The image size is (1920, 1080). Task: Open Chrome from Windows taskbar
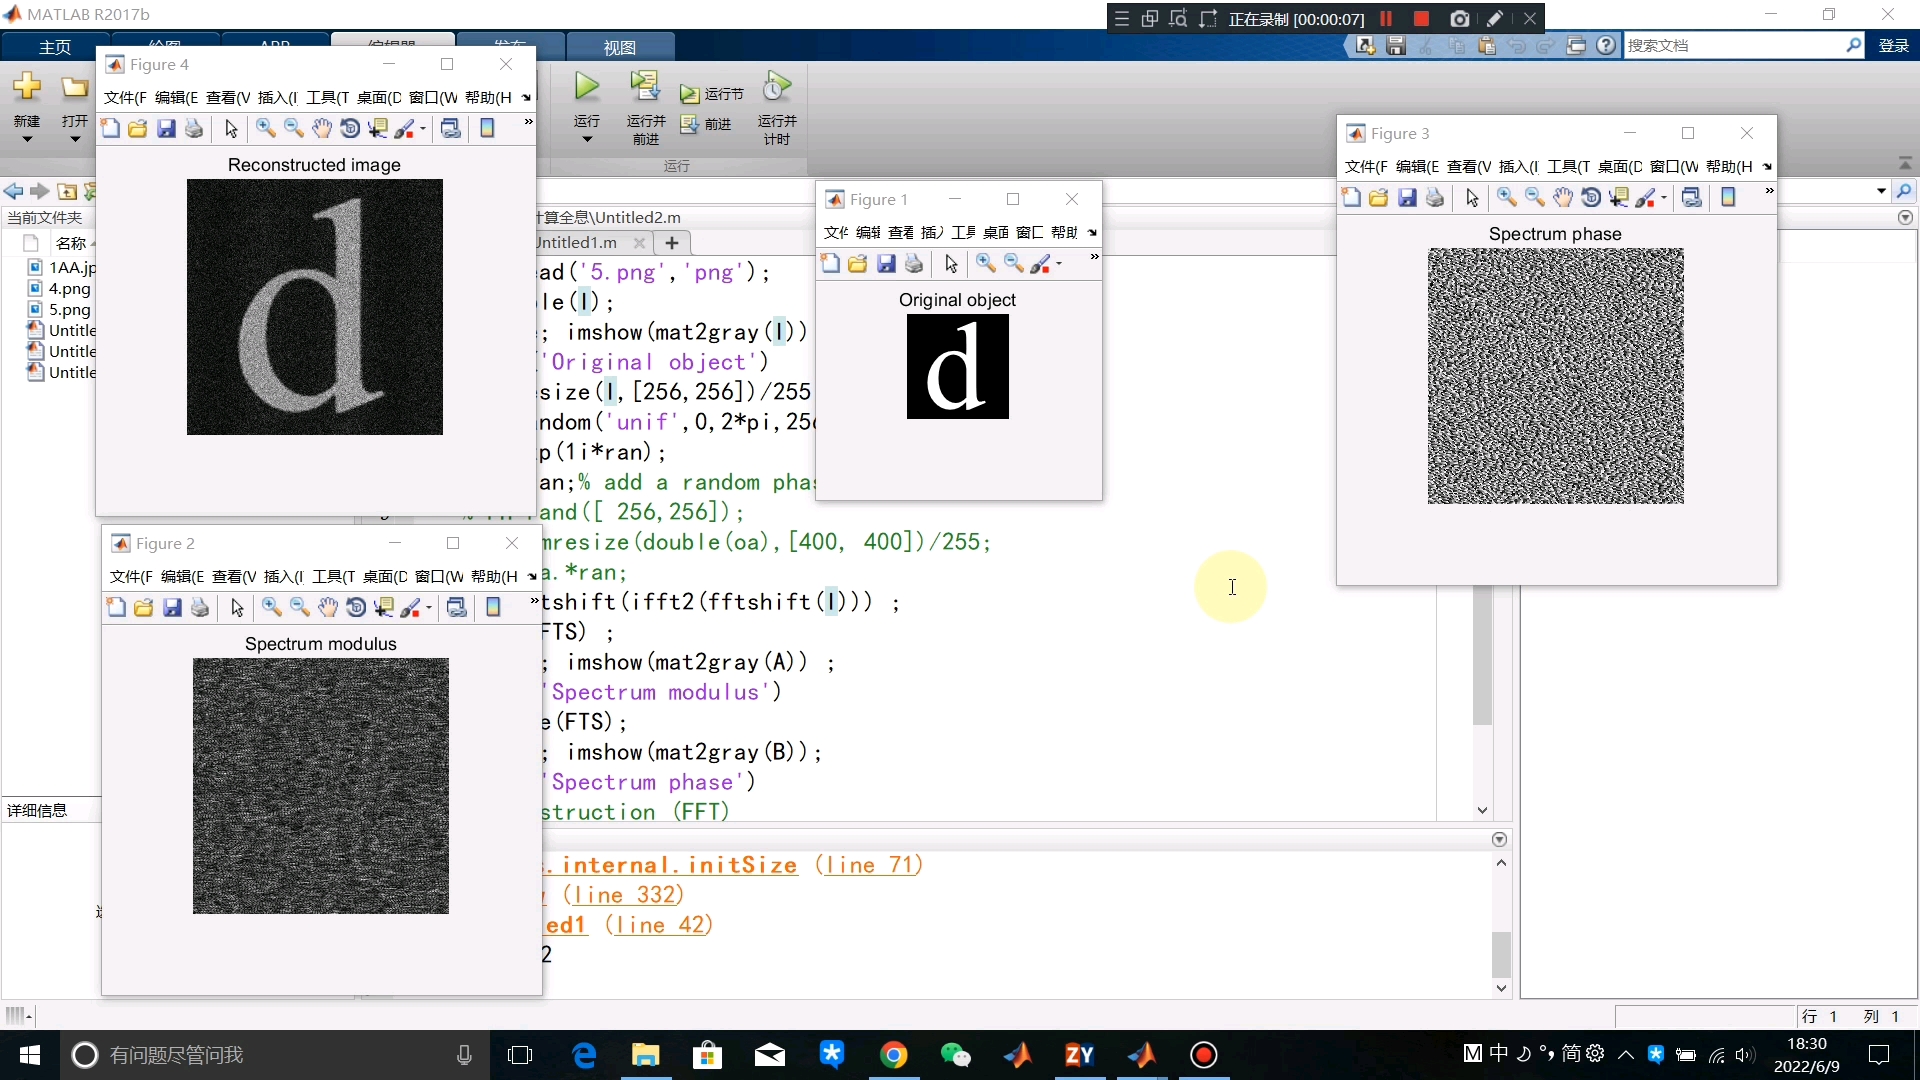pos(894,1055)
